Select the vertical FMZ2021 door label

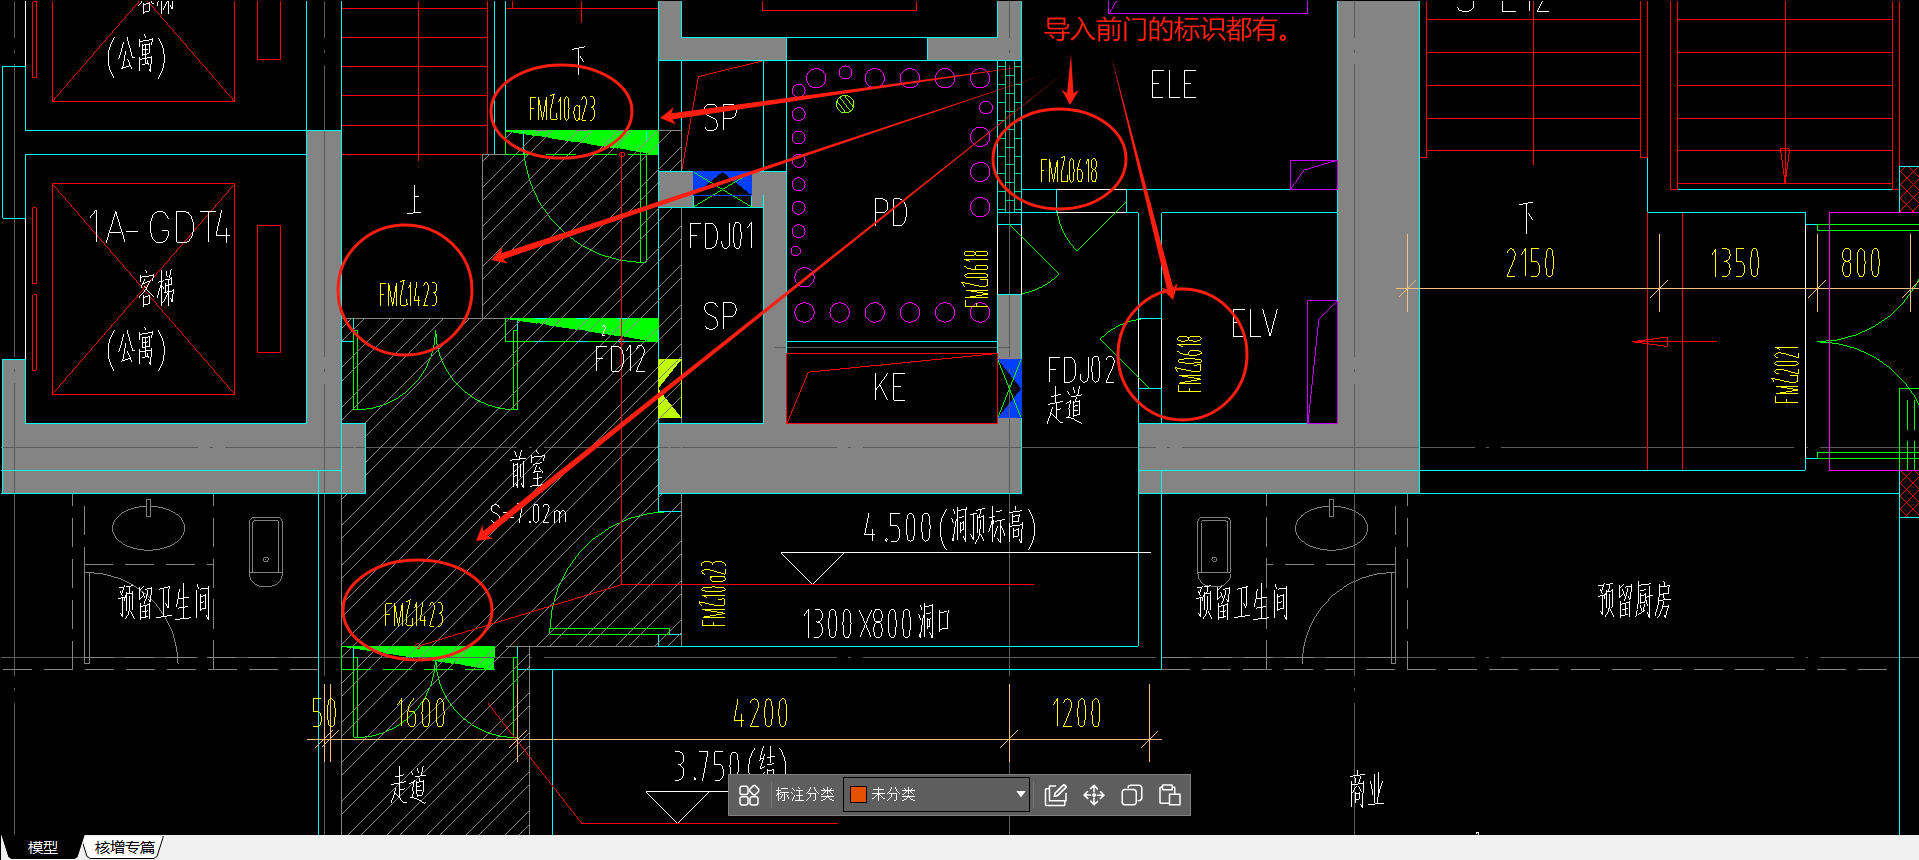[x=1787, y=375]
